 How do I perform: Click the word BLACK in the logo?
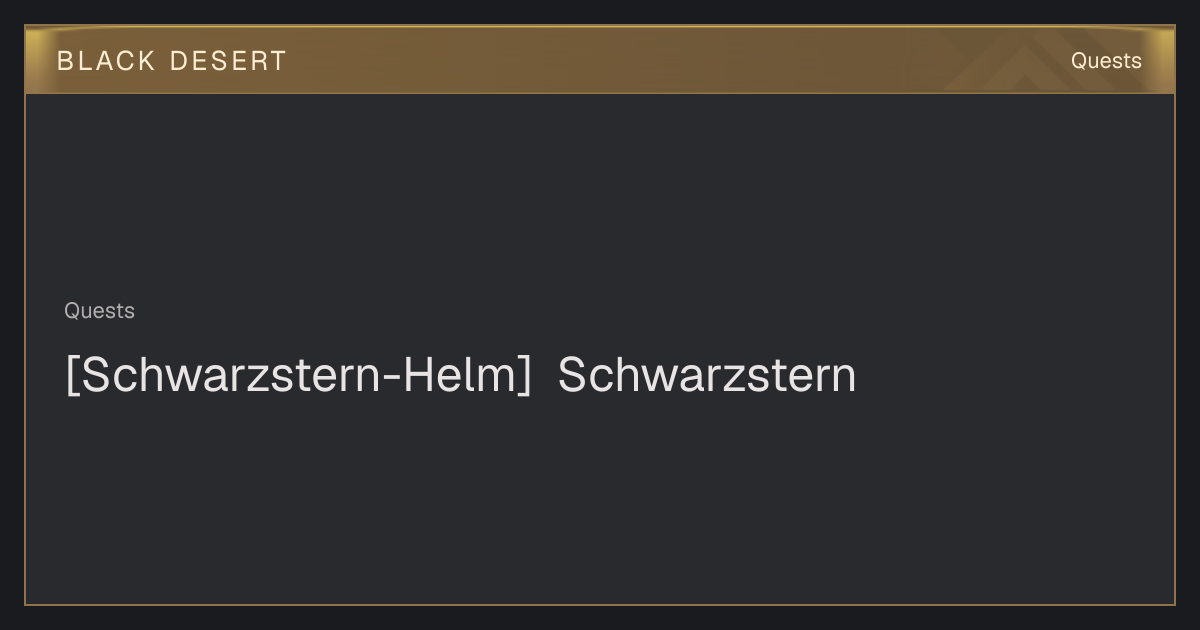click(106, 61)
